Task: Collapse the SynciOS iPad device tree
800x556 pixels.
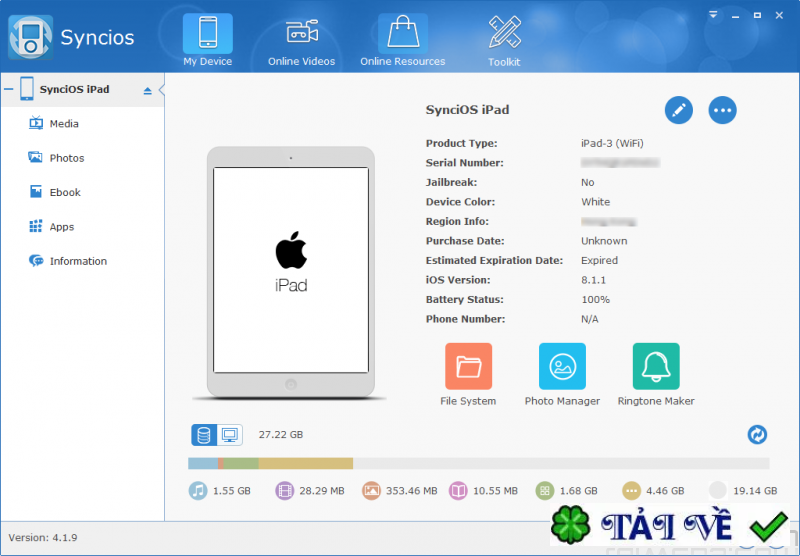Action: [x=9, y=89]
